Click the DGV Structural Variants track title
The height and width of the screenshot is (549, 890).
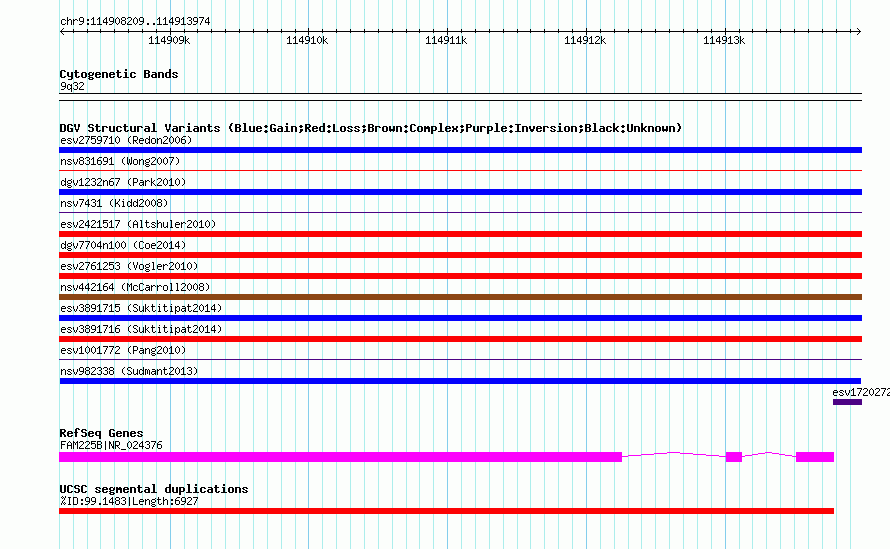(371, 128)
